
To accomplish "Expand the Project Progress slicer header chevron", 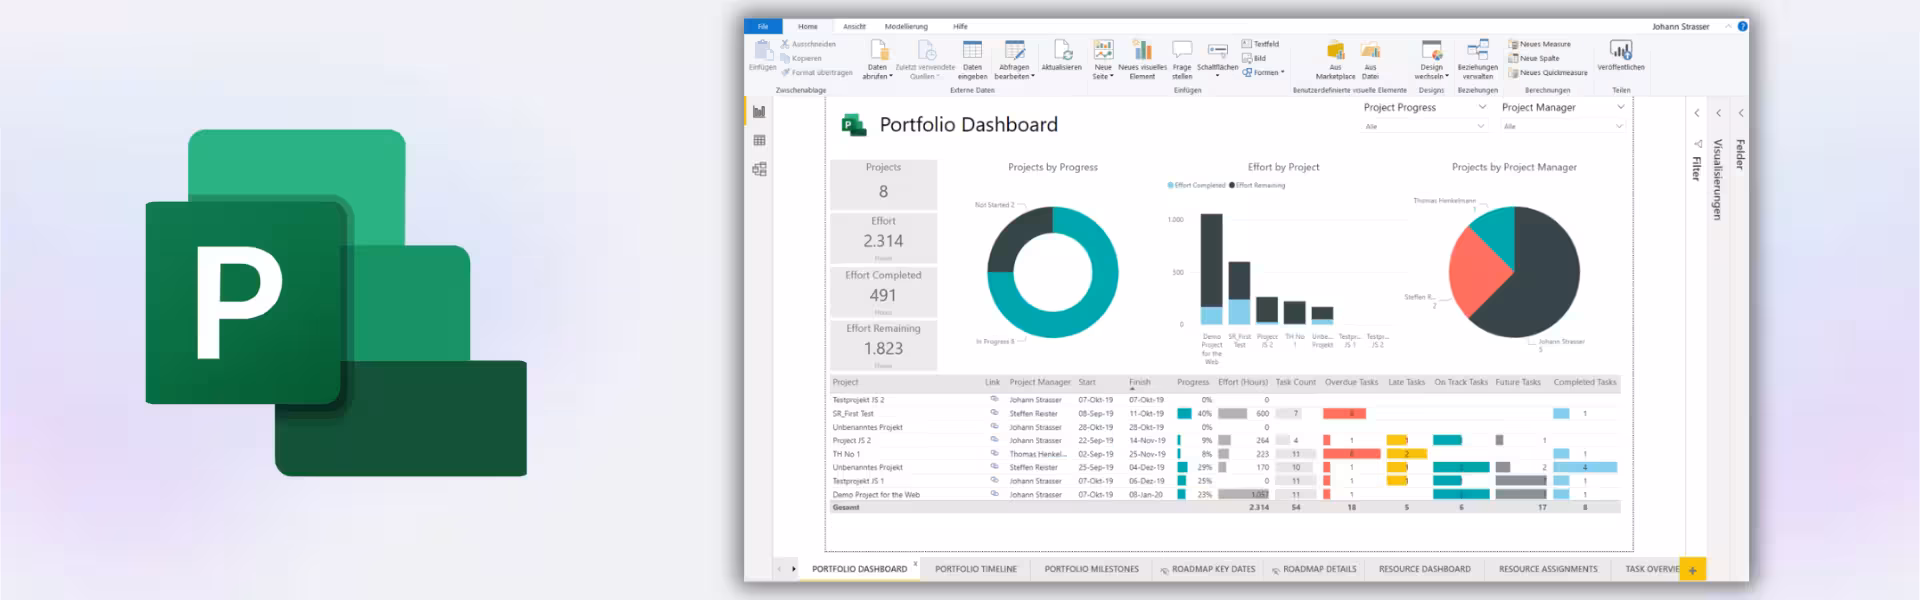I will click(1482, 107).
